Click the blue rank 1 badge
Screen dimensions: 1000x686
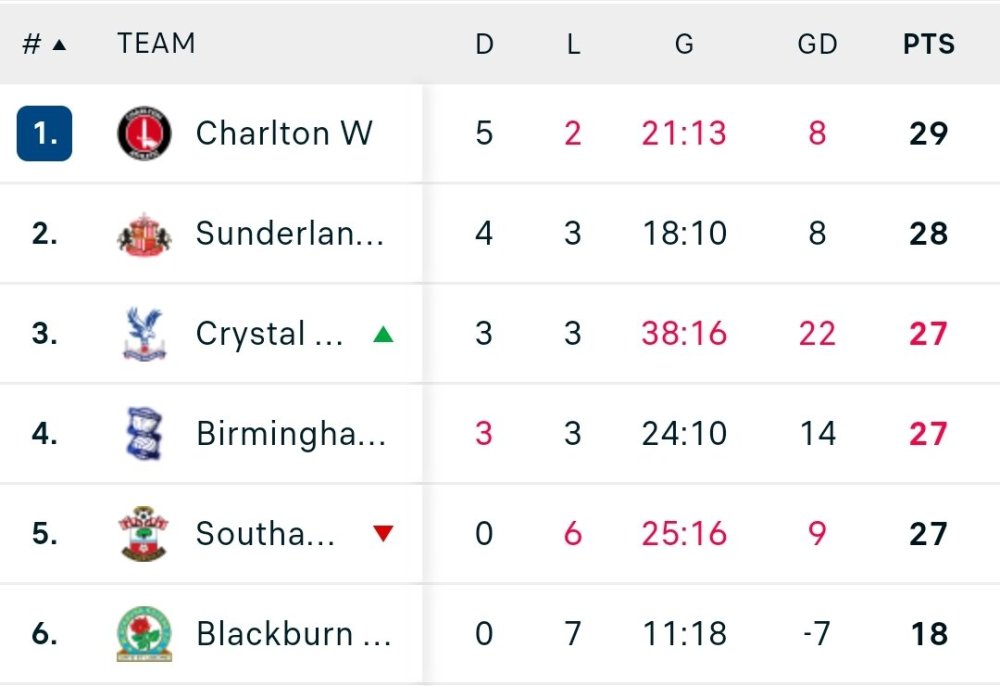[44, 134]
